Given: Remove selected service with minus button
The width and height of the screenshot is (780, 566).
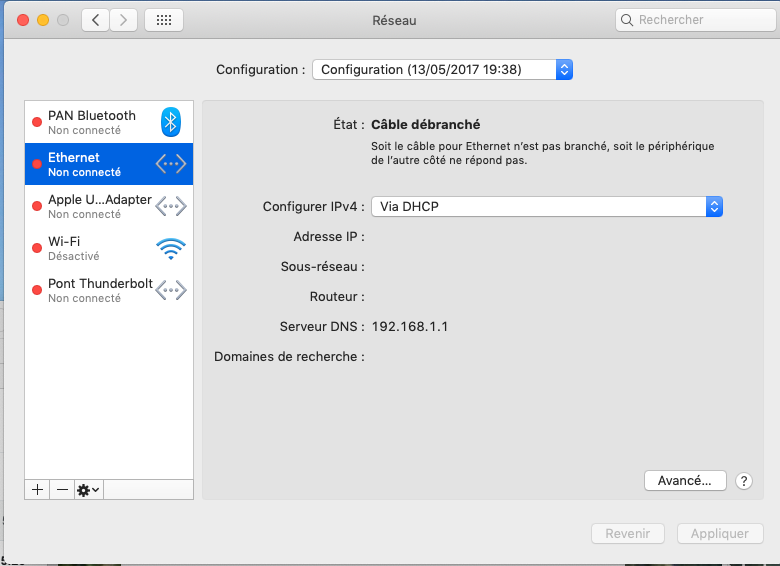Looking at the screenshot, I should [62, 489].
